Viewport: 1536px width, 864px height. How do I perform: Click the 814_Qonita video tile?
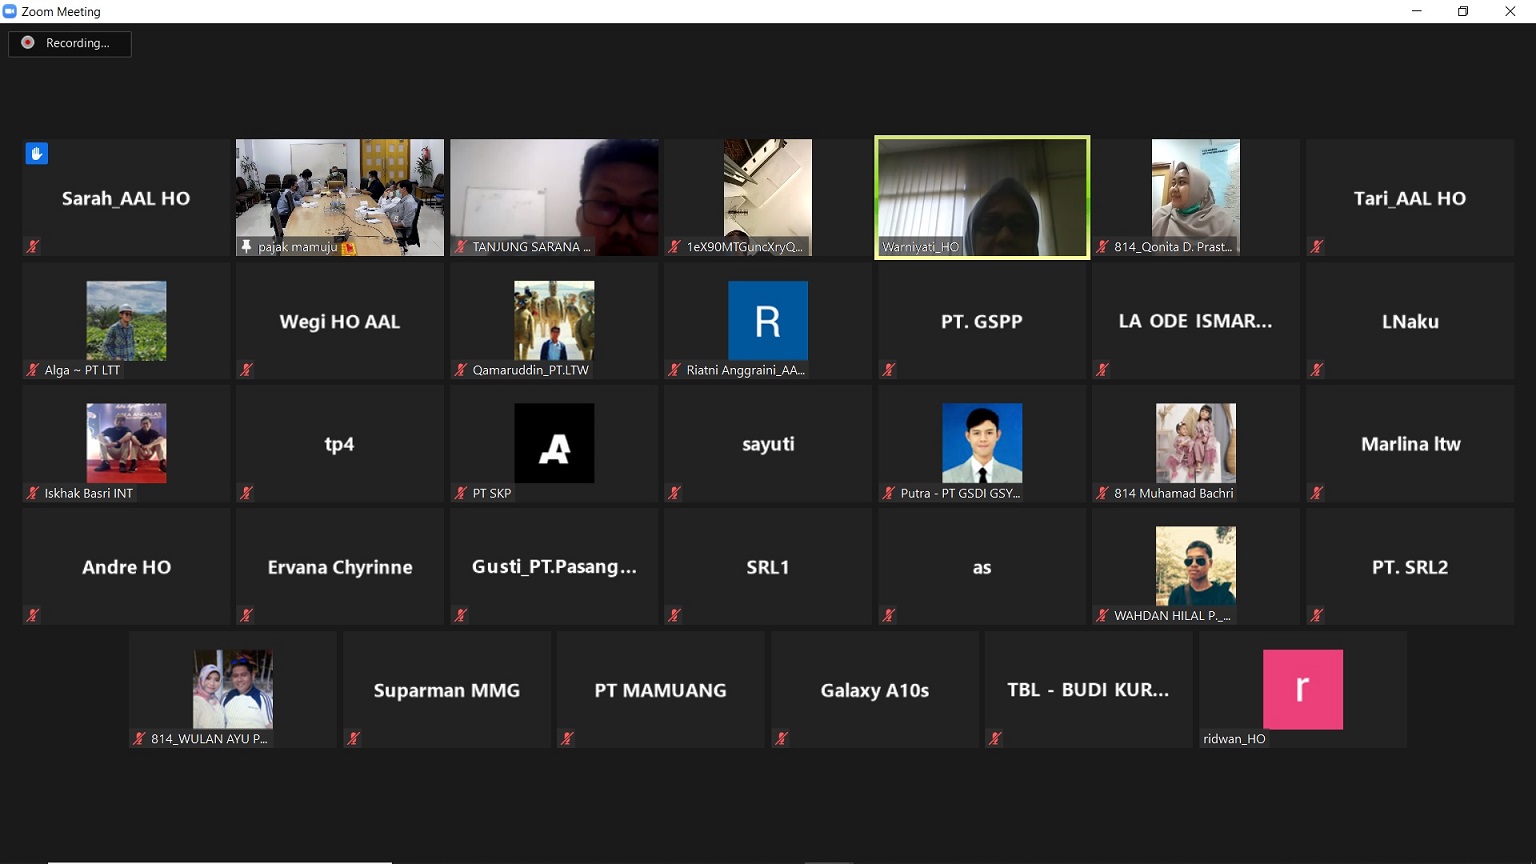1195,197
